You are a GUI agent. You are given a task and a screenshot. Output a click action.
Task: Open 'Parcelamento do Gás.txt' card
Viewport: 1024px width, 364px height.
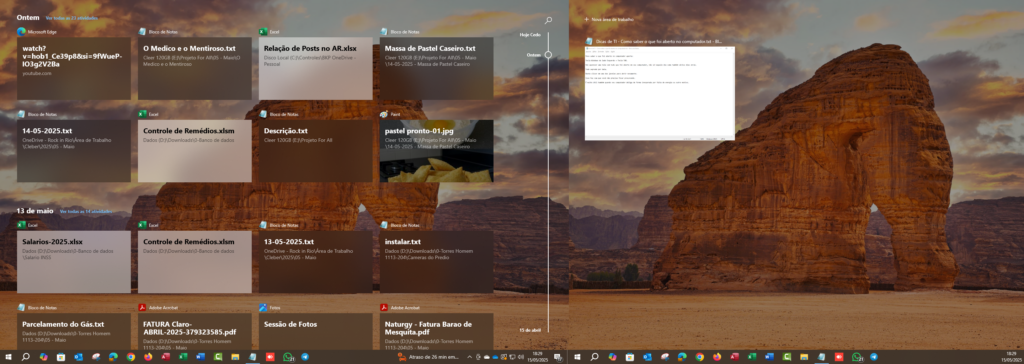coord(74,331)
